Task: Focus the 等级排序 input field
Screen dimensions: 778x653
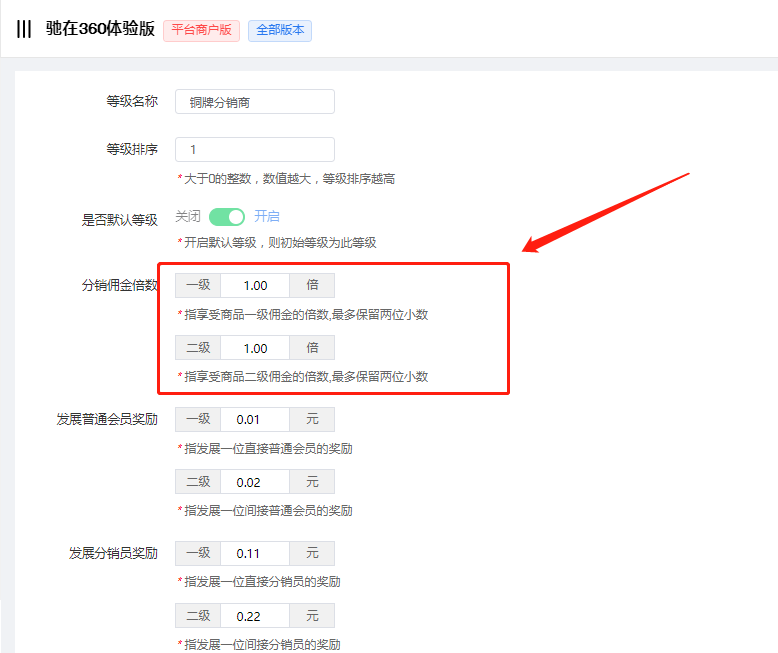Action: [x=255, y=149]
